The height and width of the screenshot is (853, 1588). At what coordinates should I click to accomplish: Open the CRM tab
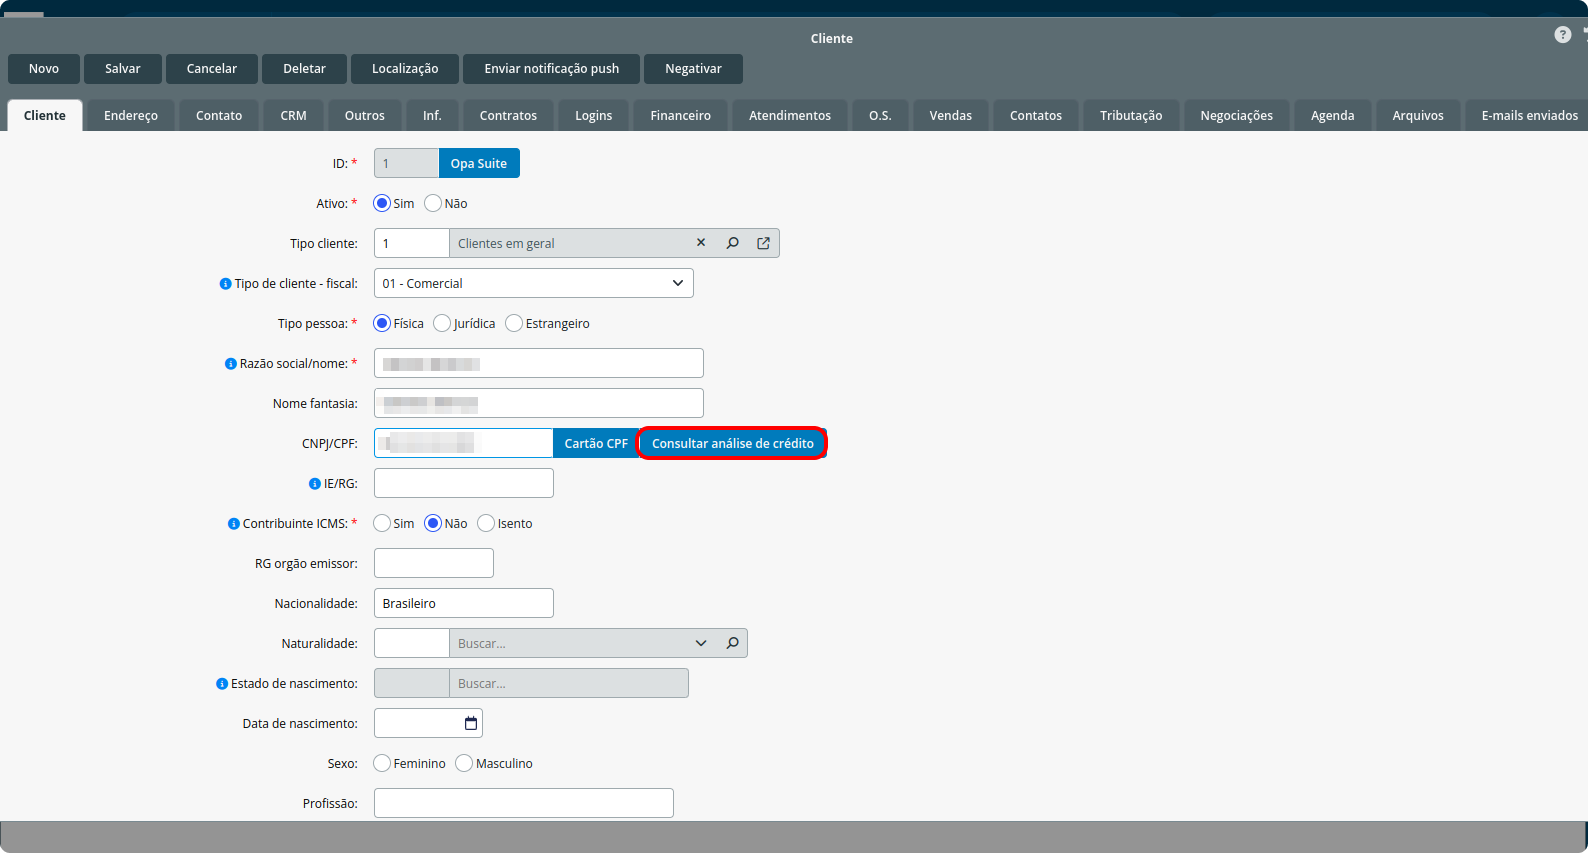293,115
